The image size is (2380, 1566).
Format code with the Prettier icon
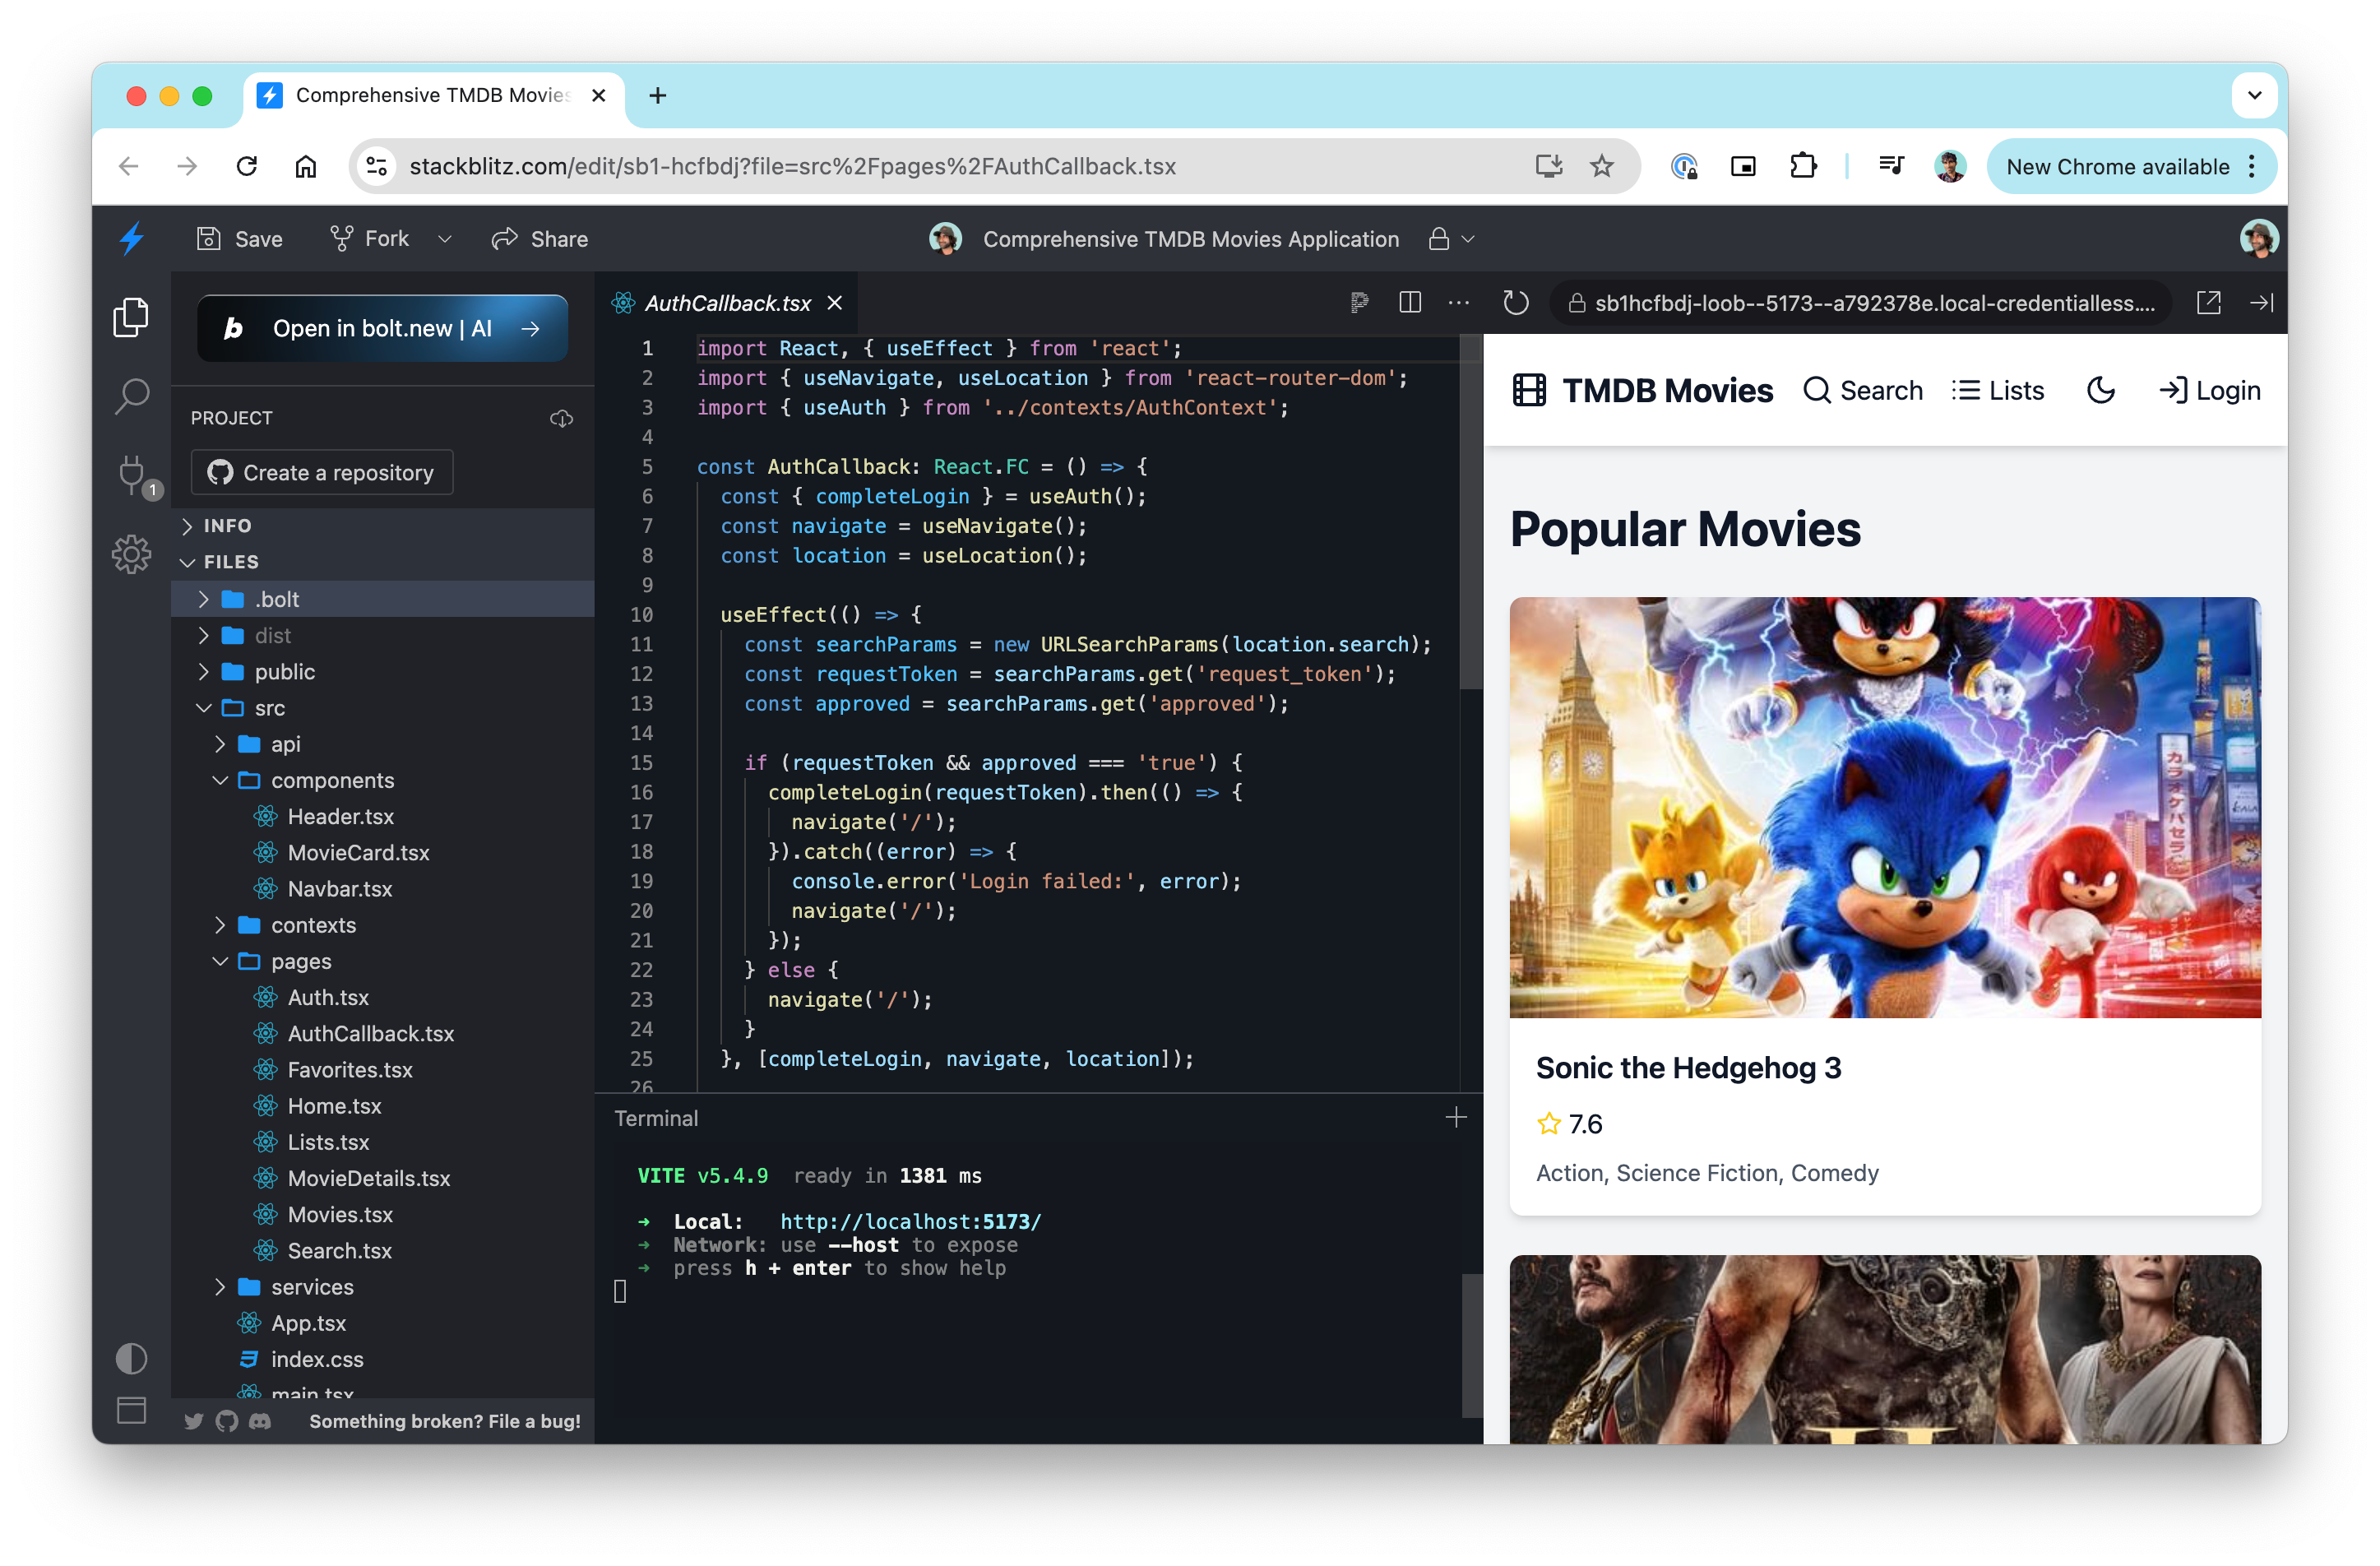(x=1360, y=303)
